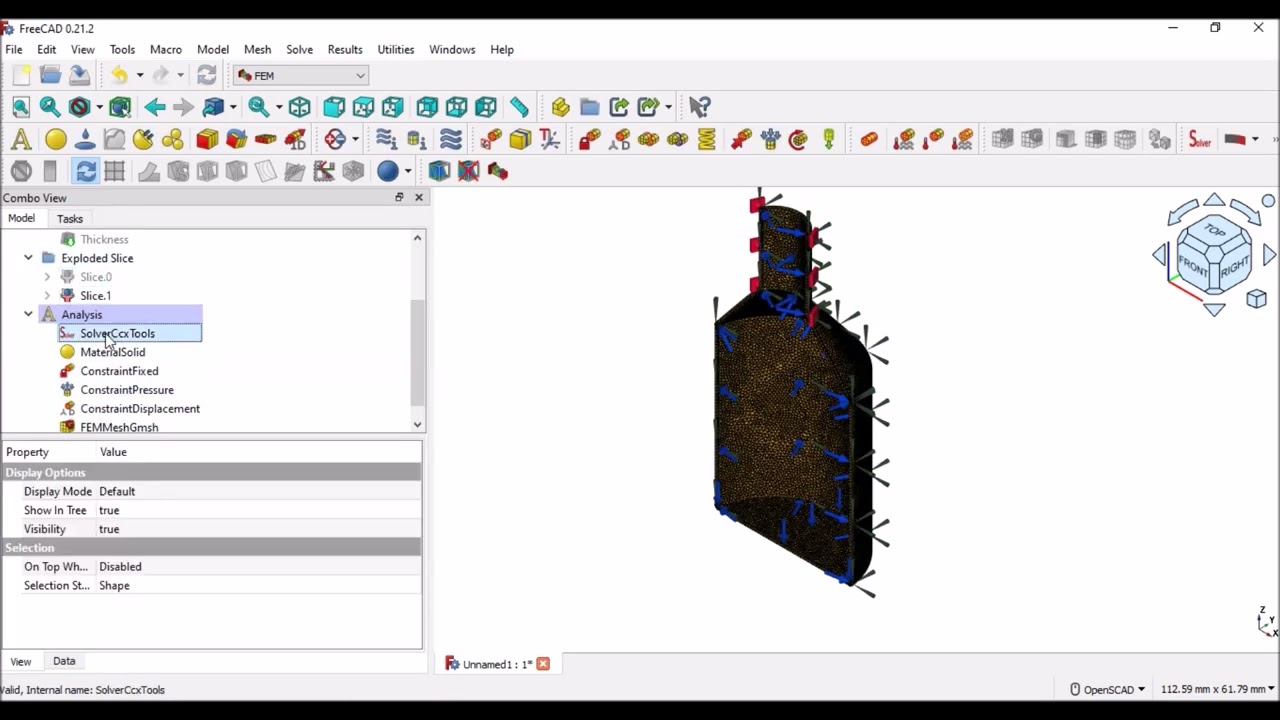Click the Display Mode Default value
This screenshot has height=720, width=1280.
(259, 491)
